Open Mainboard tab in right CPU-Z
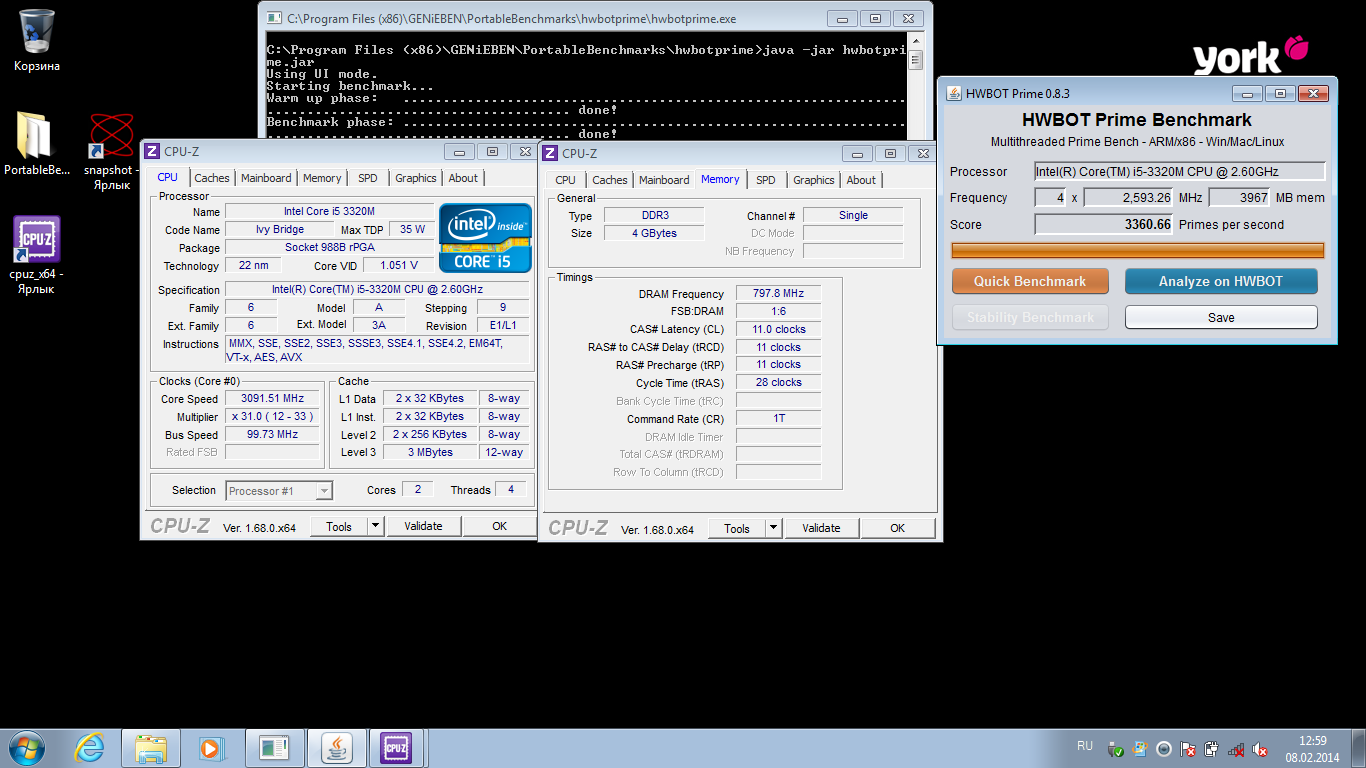Viewport: 1366px width, 768px height. tap(664, 180)
